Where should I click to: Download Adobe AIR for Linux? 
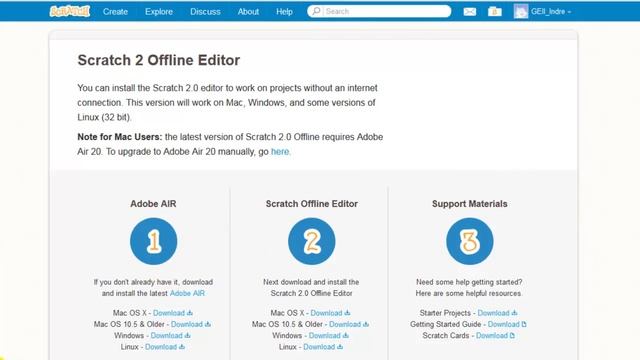165,347
